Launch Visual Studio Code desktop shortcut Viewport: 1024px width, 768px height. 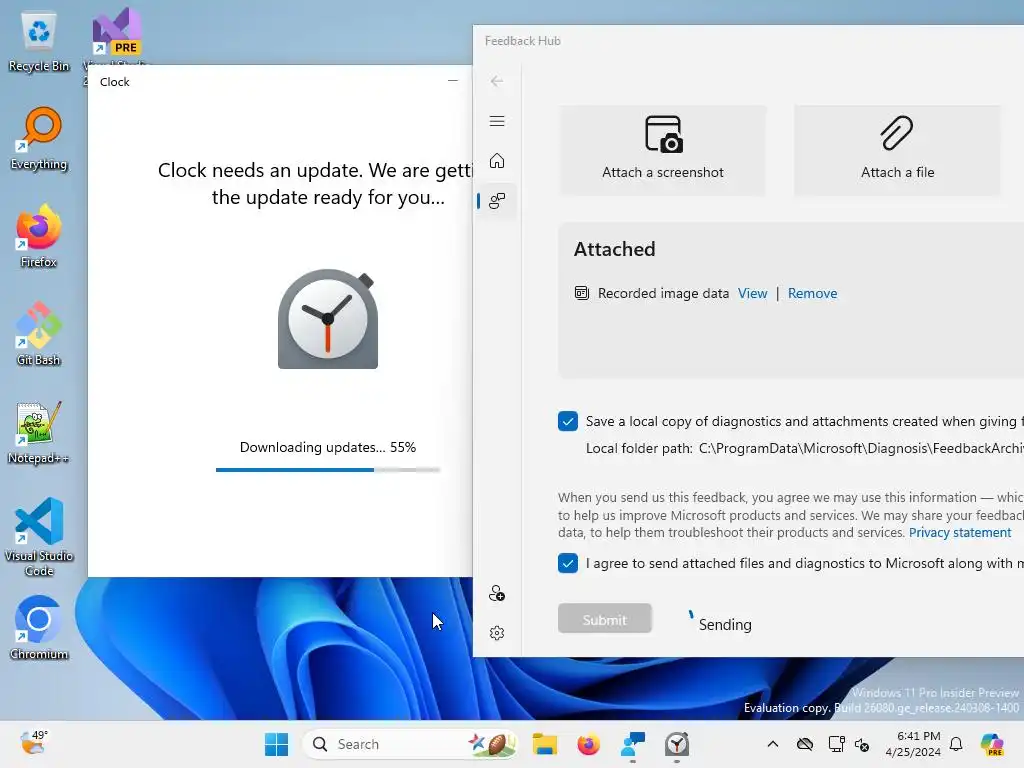click(x=39, y=537)
